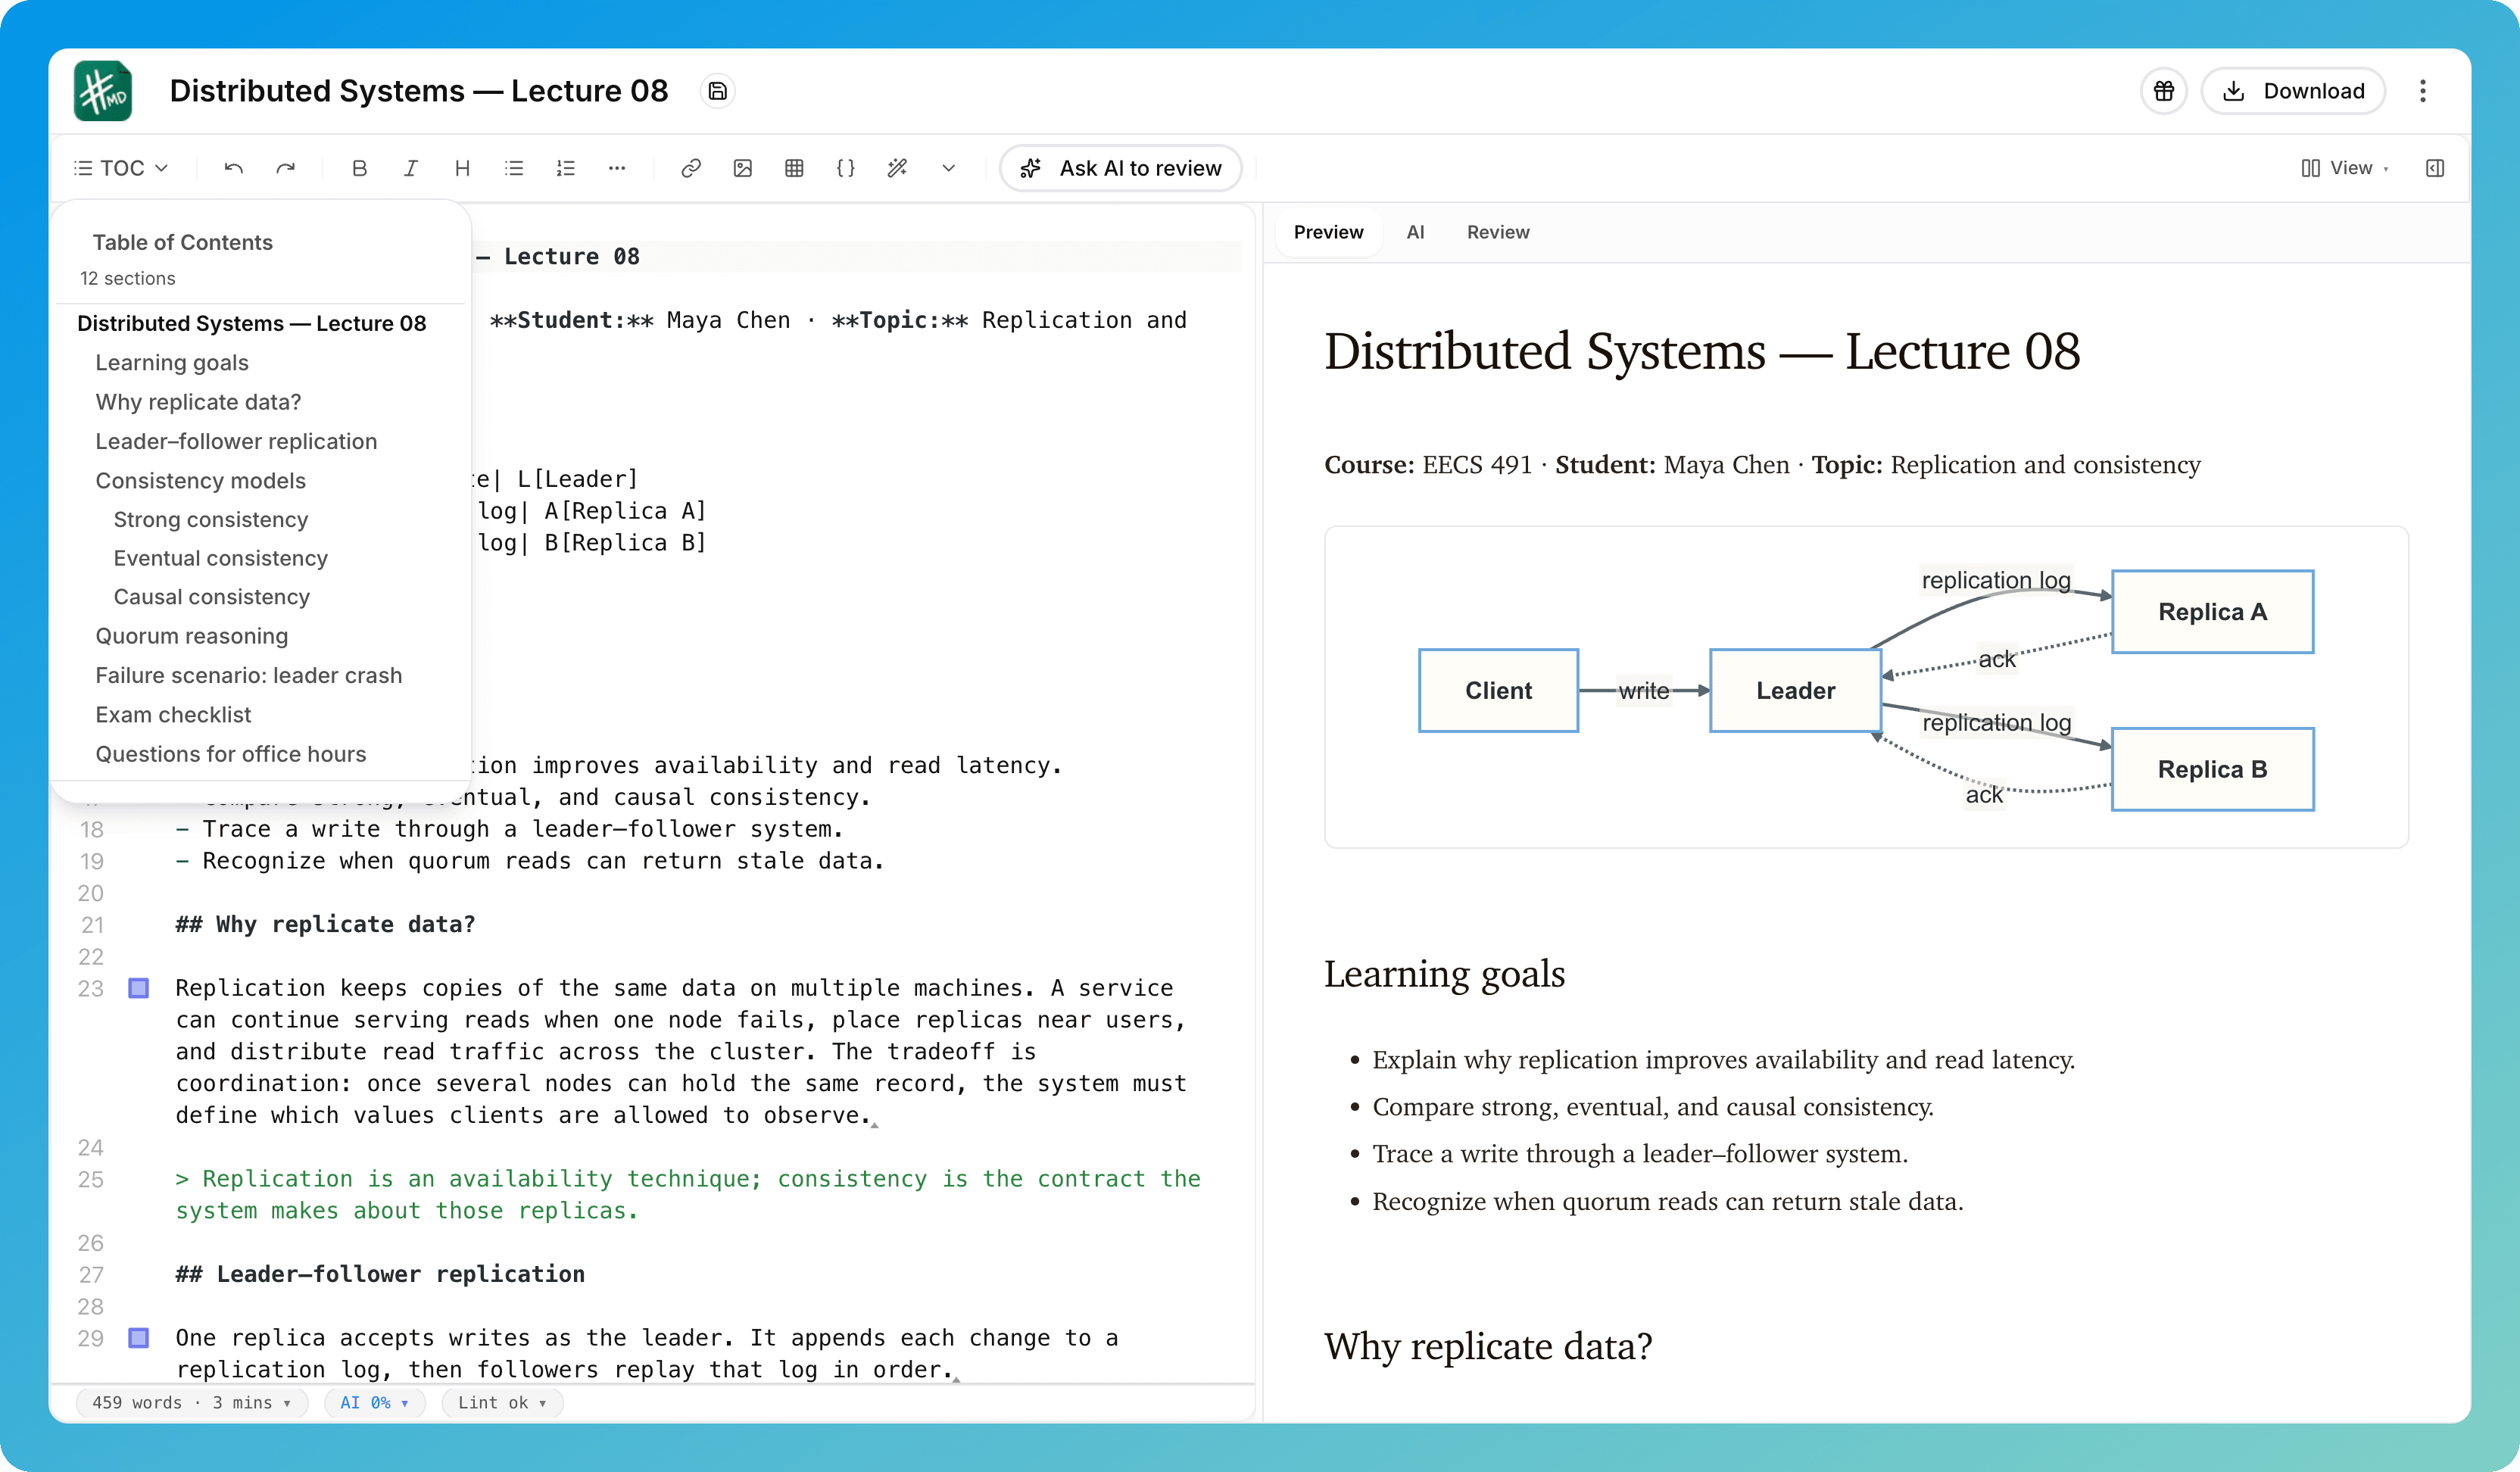Select Eventual consistency in TOC
The image size is (2520, 1472).
click(221, 558)
